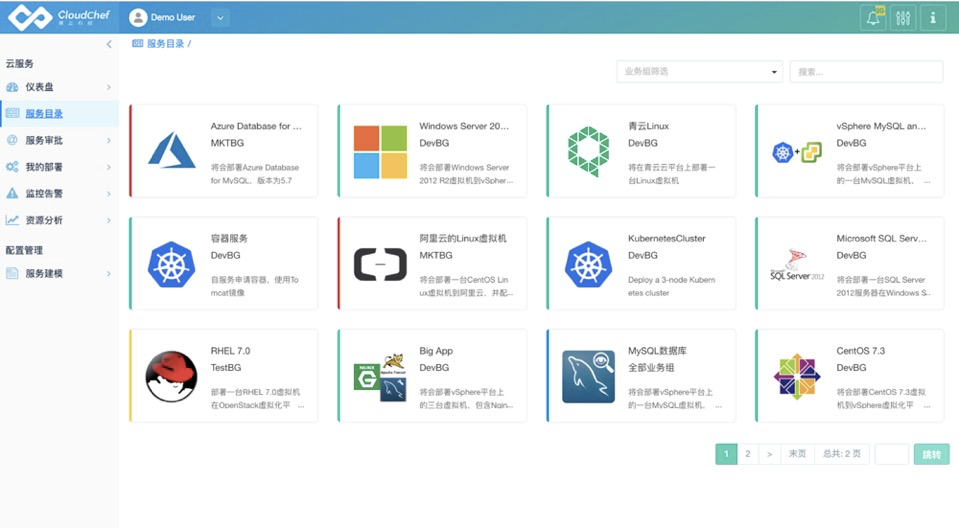
Task: Open the Azure Database for... card title
Action: 256,126
